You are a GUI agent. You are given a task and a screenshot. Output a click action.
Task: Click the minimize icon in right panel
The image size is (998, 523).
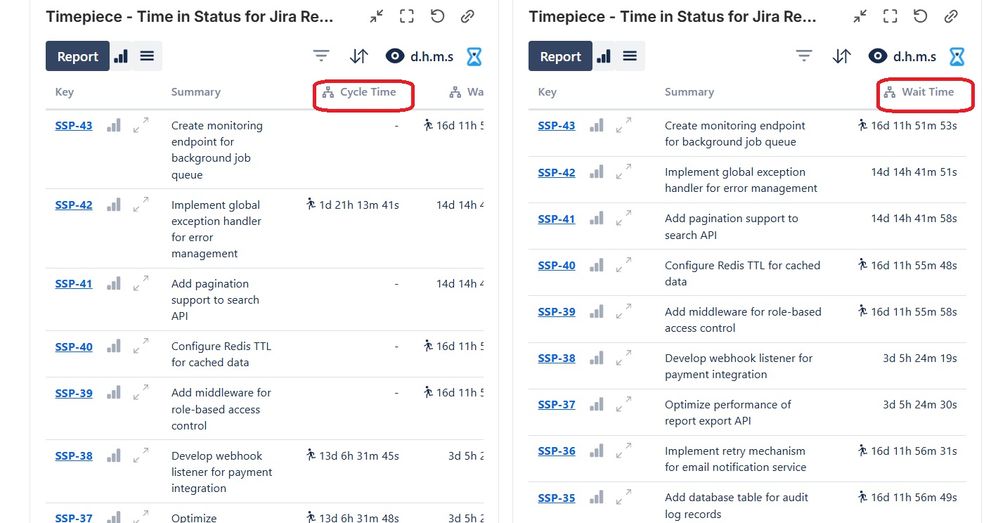click(860, 17)
